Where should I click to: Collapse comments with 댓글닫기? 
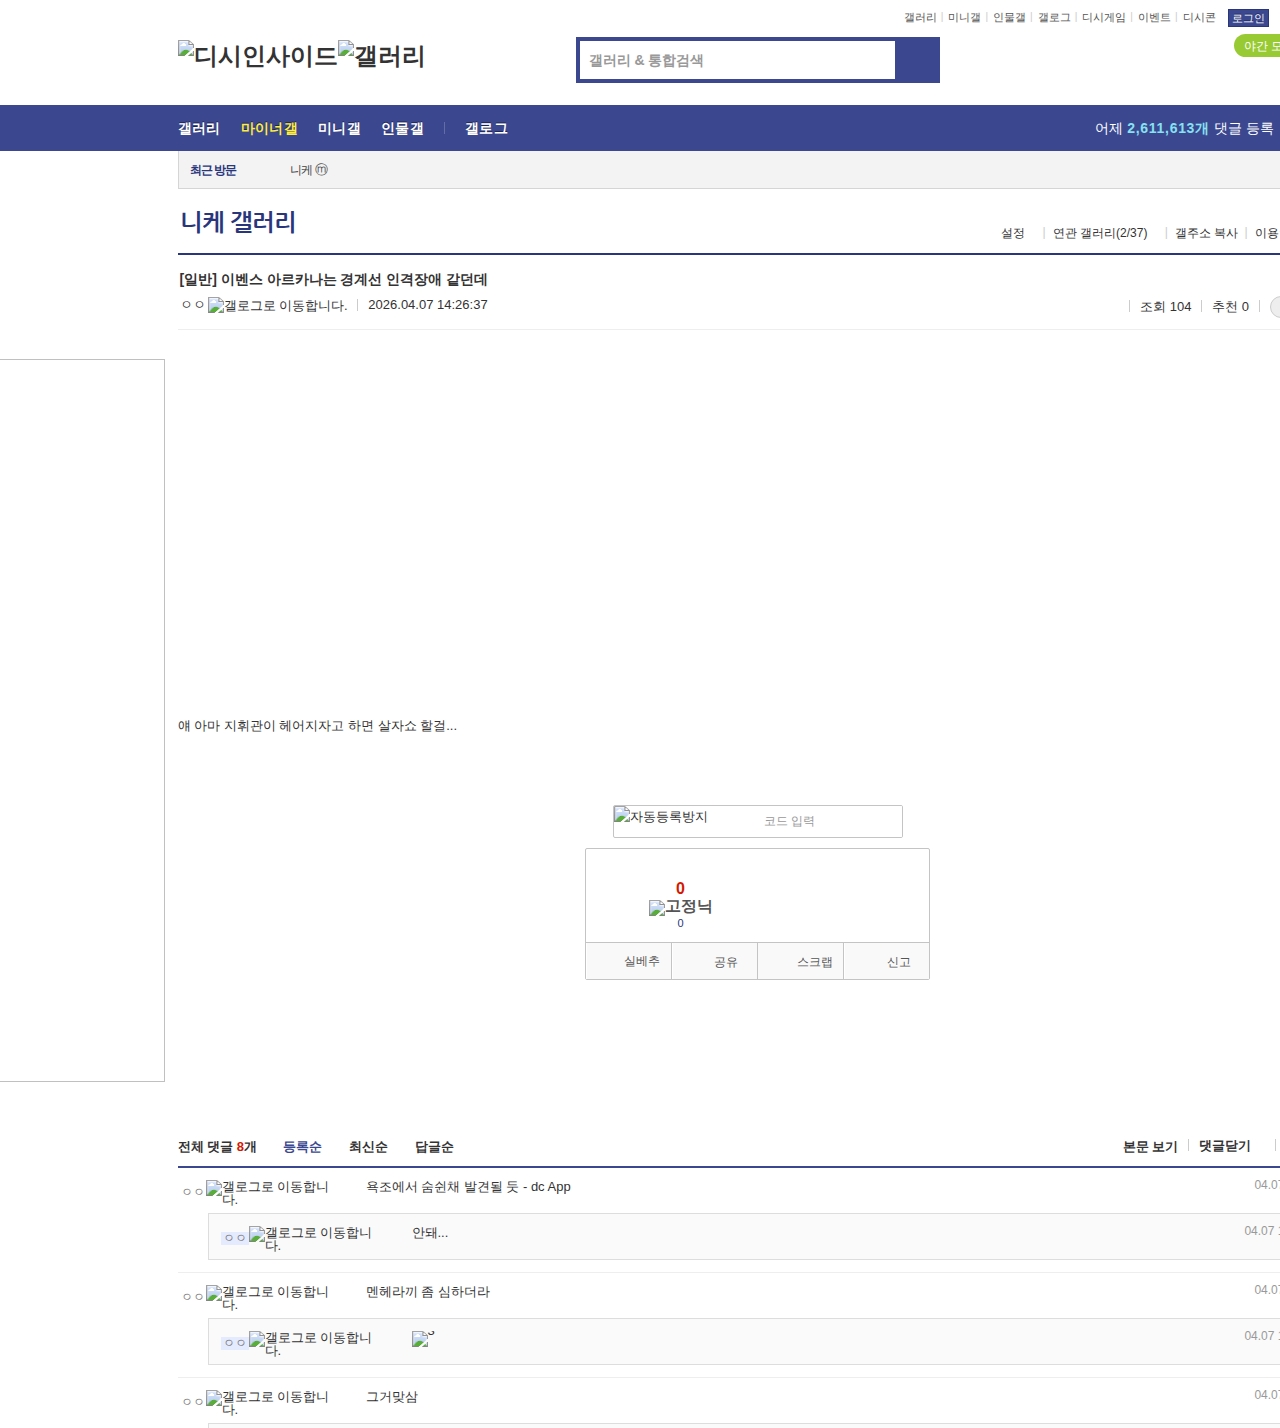click(x=1224, y=1146)
